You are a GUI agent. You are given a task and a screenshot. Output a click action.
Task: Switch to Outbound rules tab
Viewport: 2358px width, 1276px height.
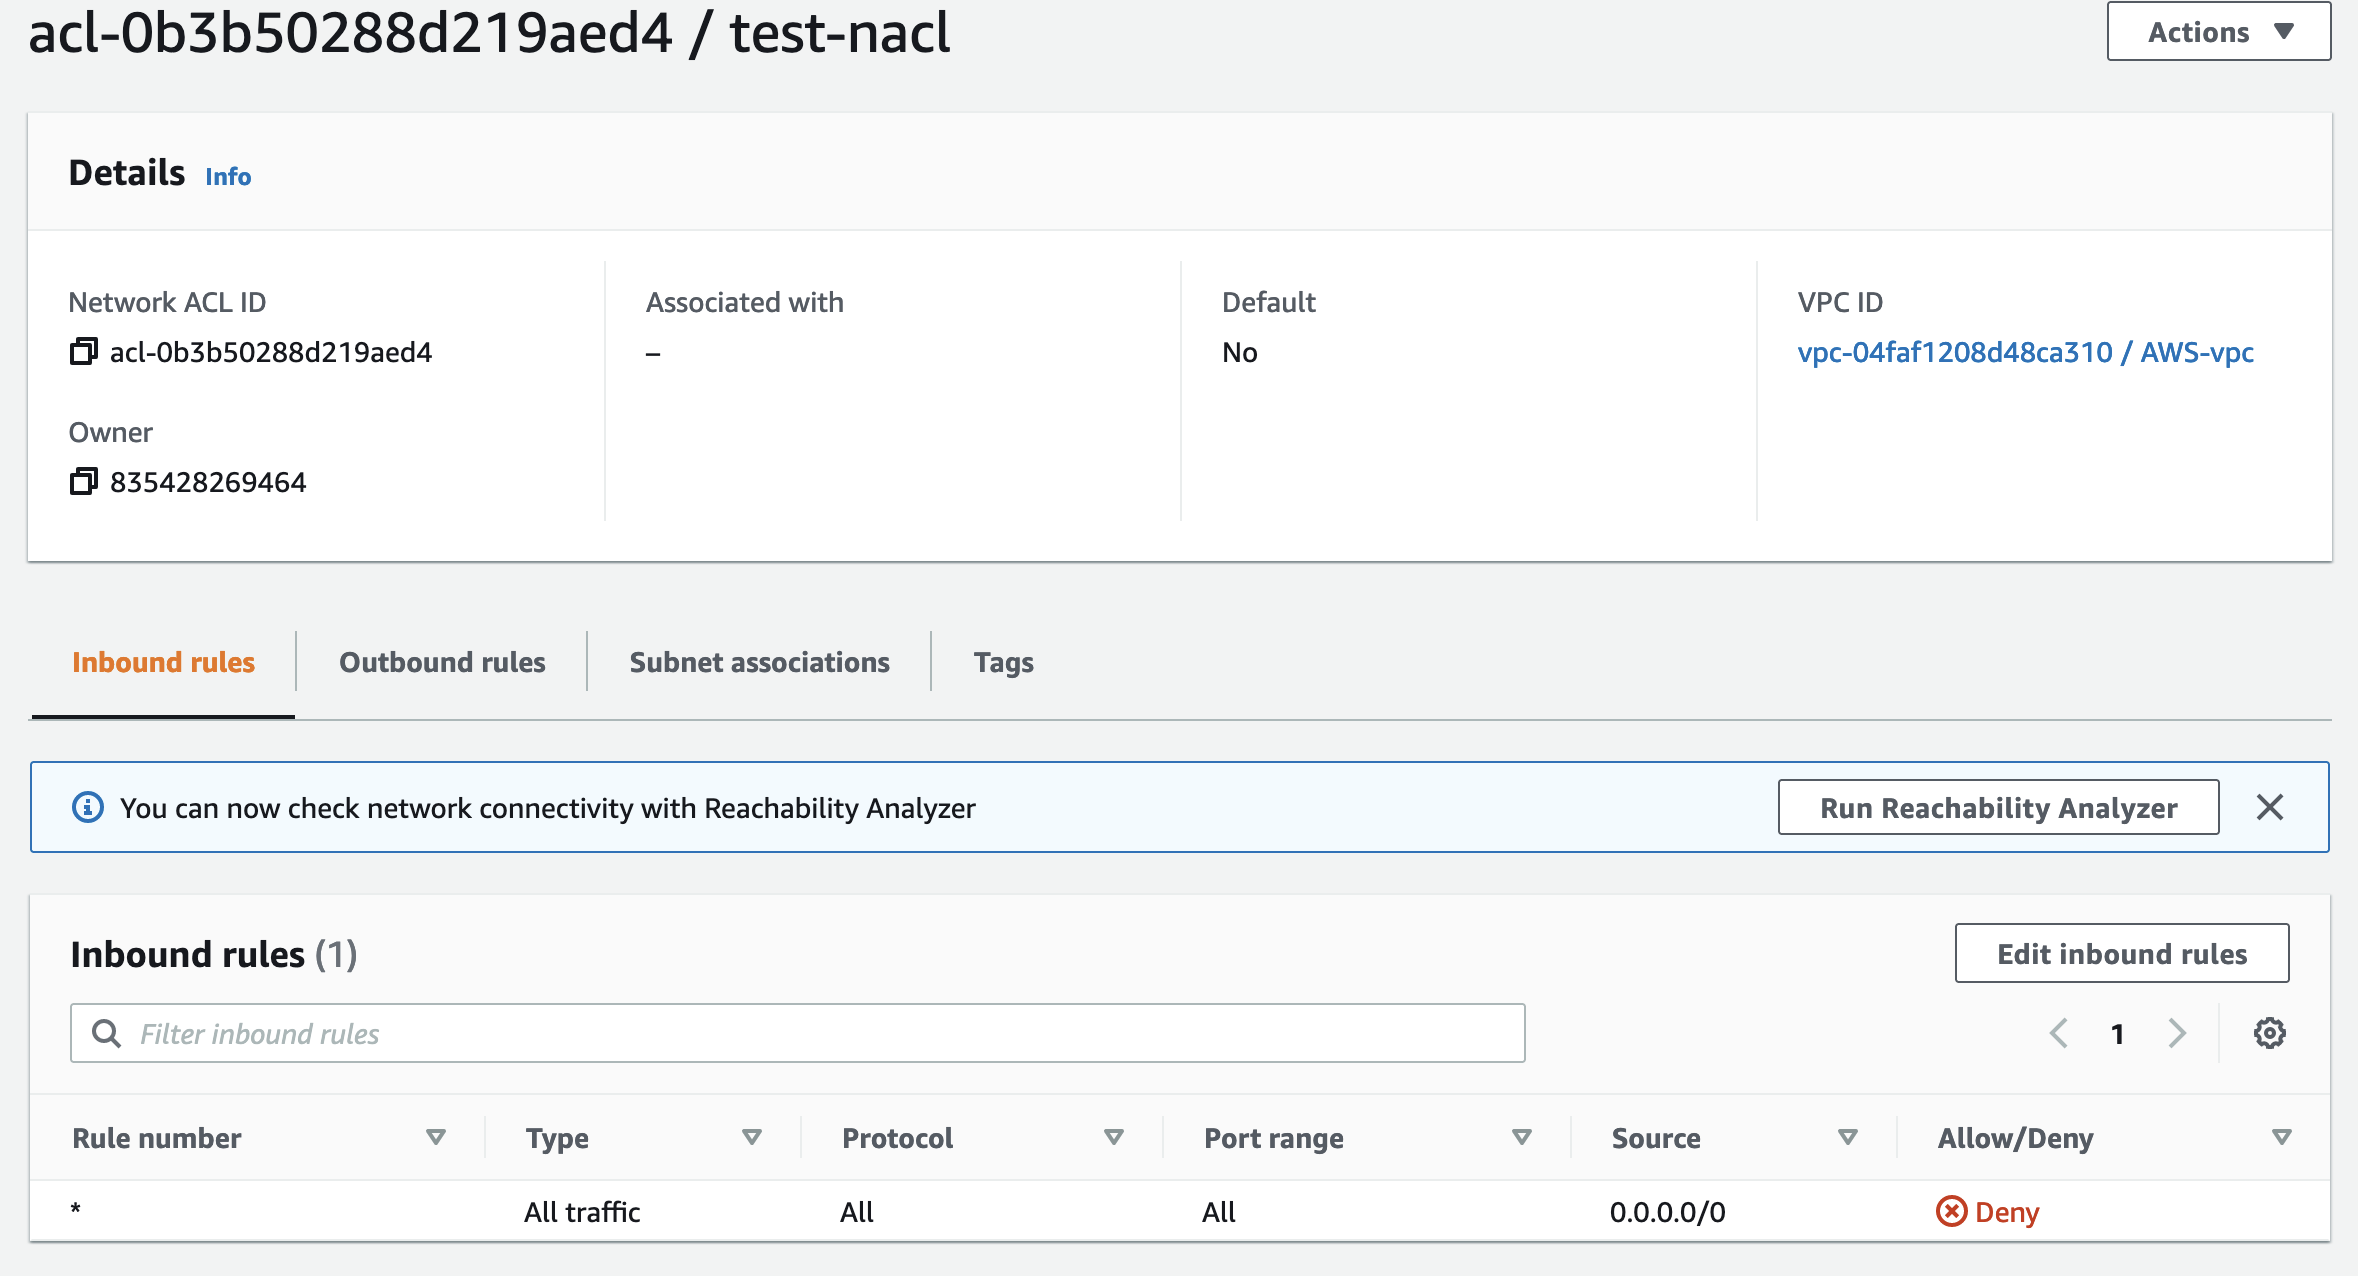click(442, 662)
